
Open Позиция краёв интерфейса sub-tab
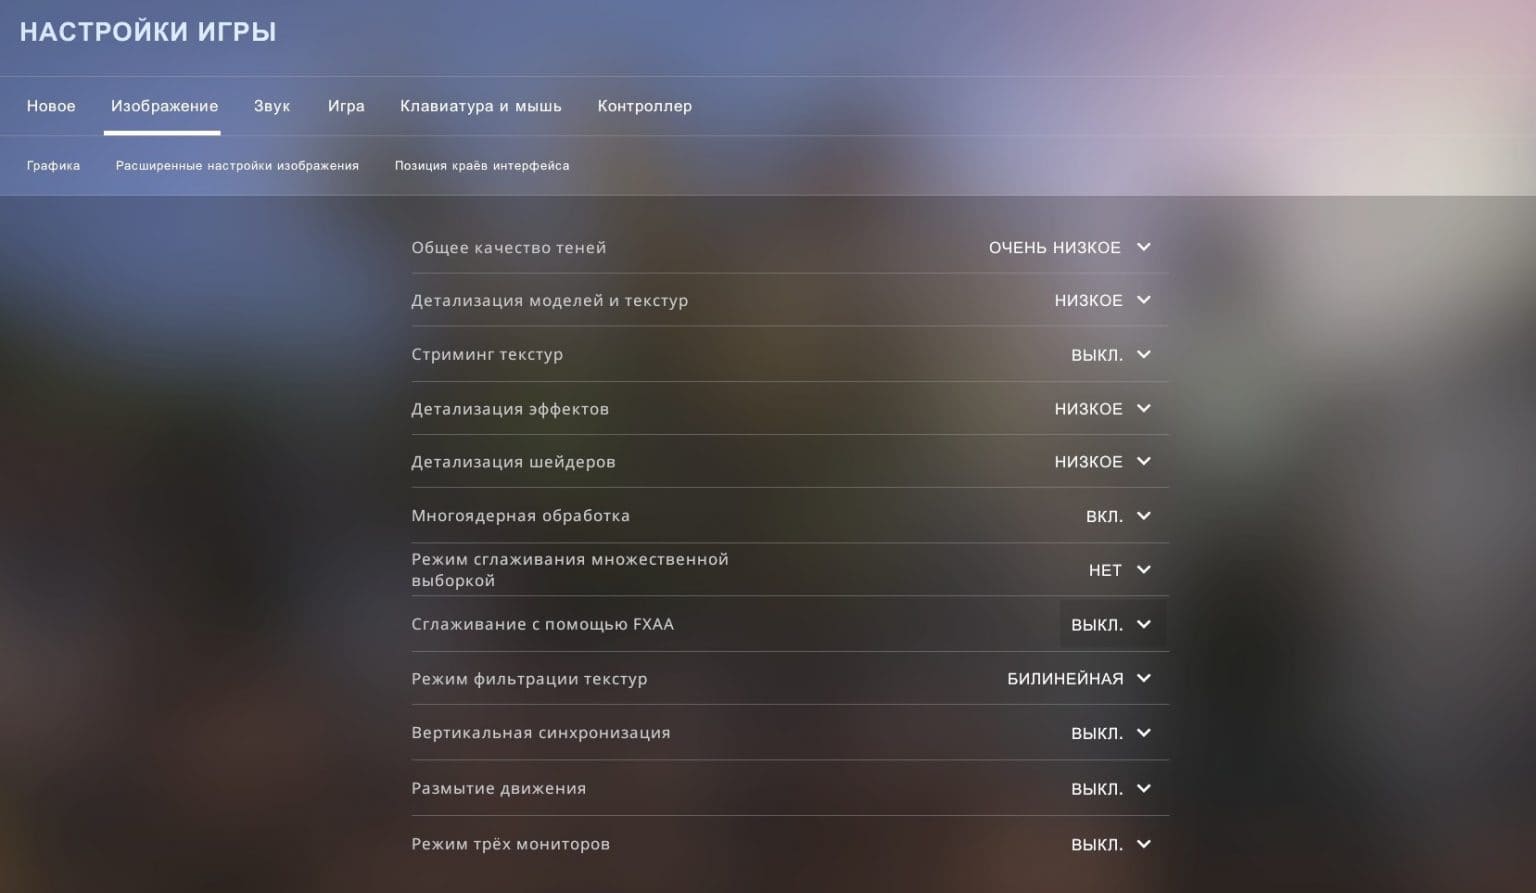pyautogui.click(x=482, y=166)
